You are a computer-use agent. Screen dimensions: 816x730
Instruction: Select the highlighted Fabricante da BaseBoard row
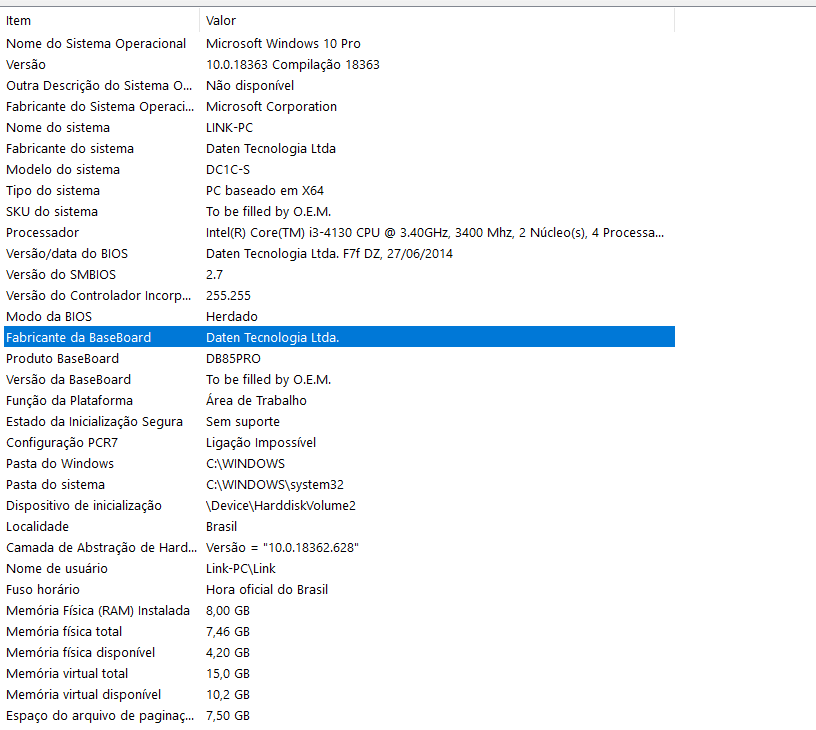[x=339, y=337]
